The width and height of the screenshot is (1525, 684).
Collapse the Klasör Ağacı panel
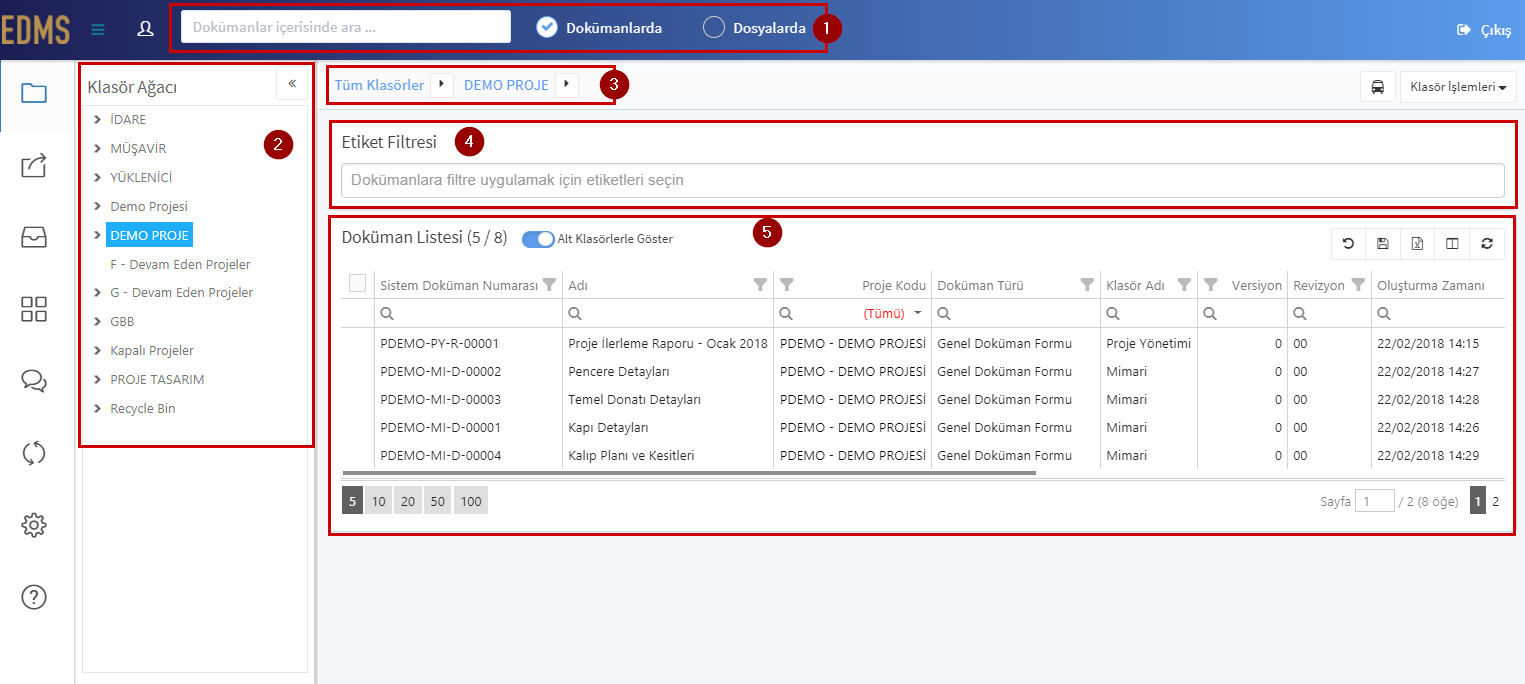coord(292,84)
